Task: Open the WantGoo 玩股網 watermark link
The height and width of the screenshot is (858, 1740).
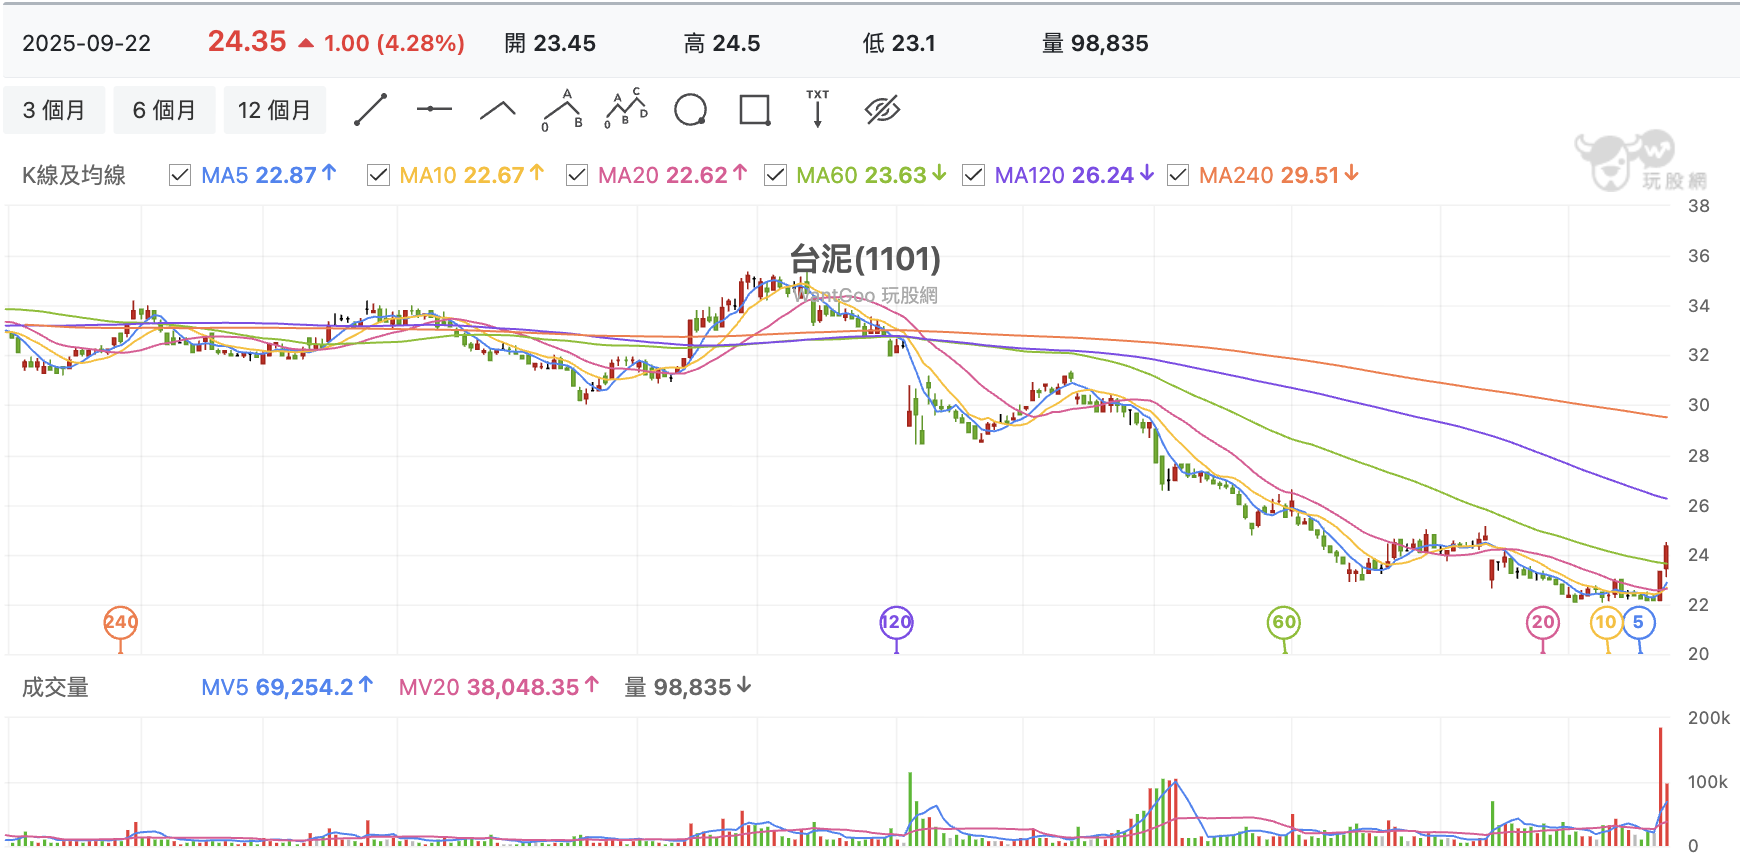Action: coord(866,295)
